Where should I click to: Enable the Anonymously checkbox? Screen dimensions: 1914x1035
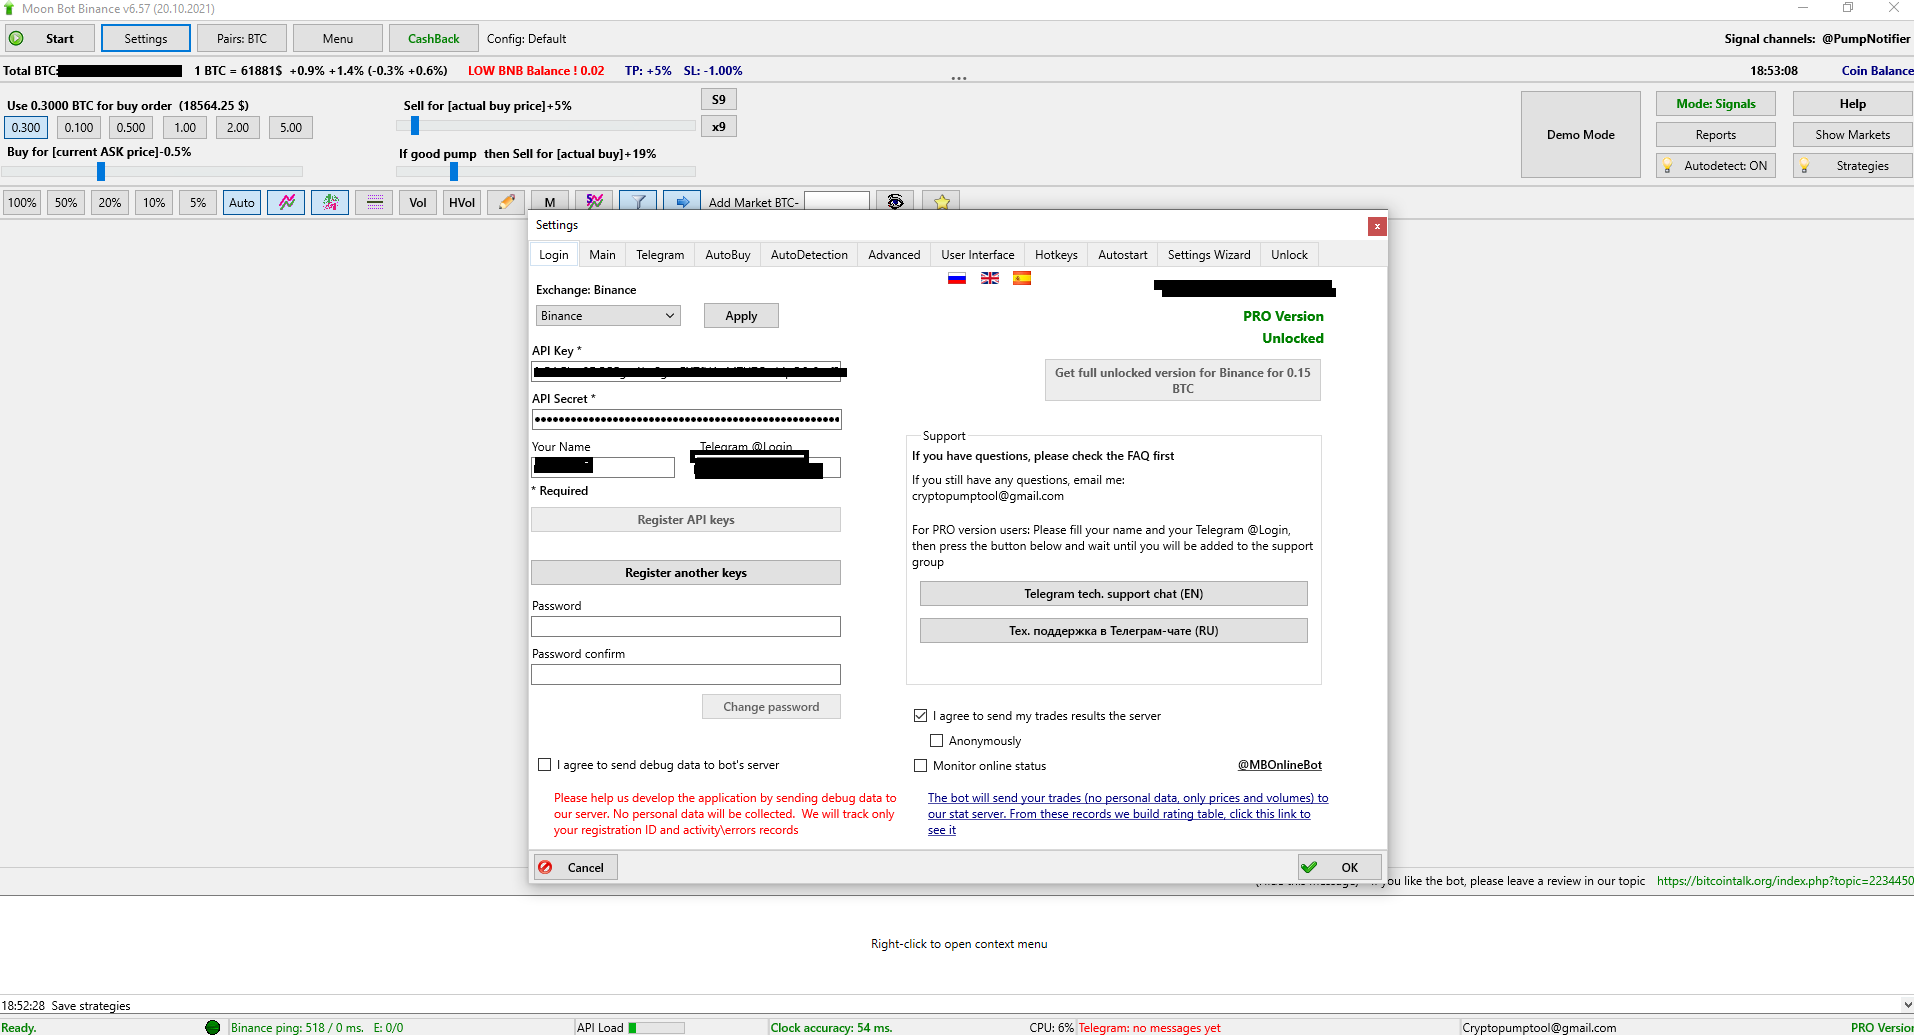coord(936,741)
